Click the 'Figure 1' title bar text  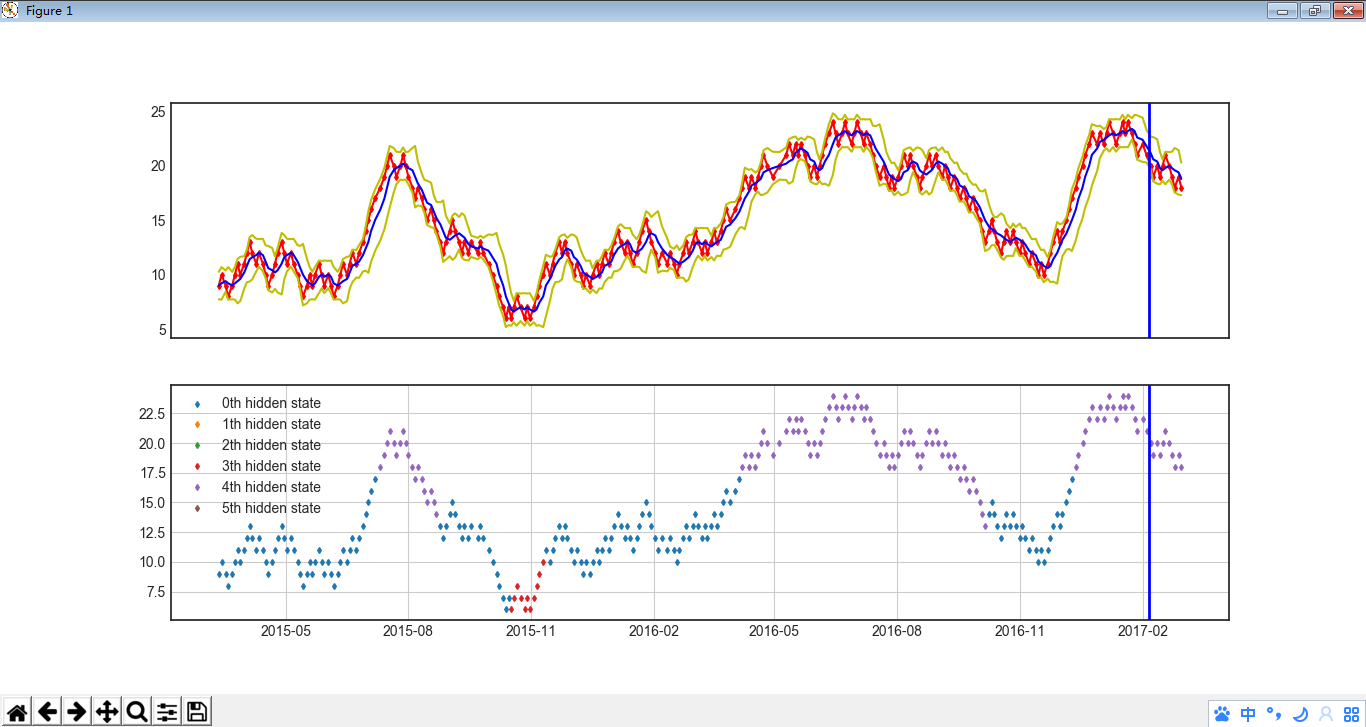(49, 10)
